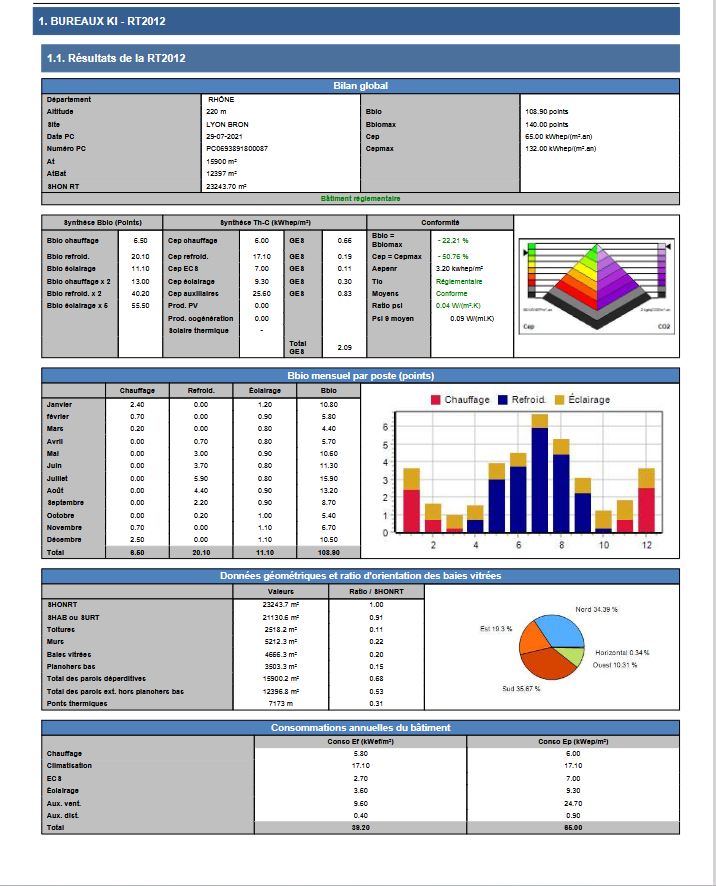Viewport: 716px width, 886px height.
Task: Click the 'Horizontal 0.34 %' pie label
Action: pyautogui.click(x=622, y=653)
